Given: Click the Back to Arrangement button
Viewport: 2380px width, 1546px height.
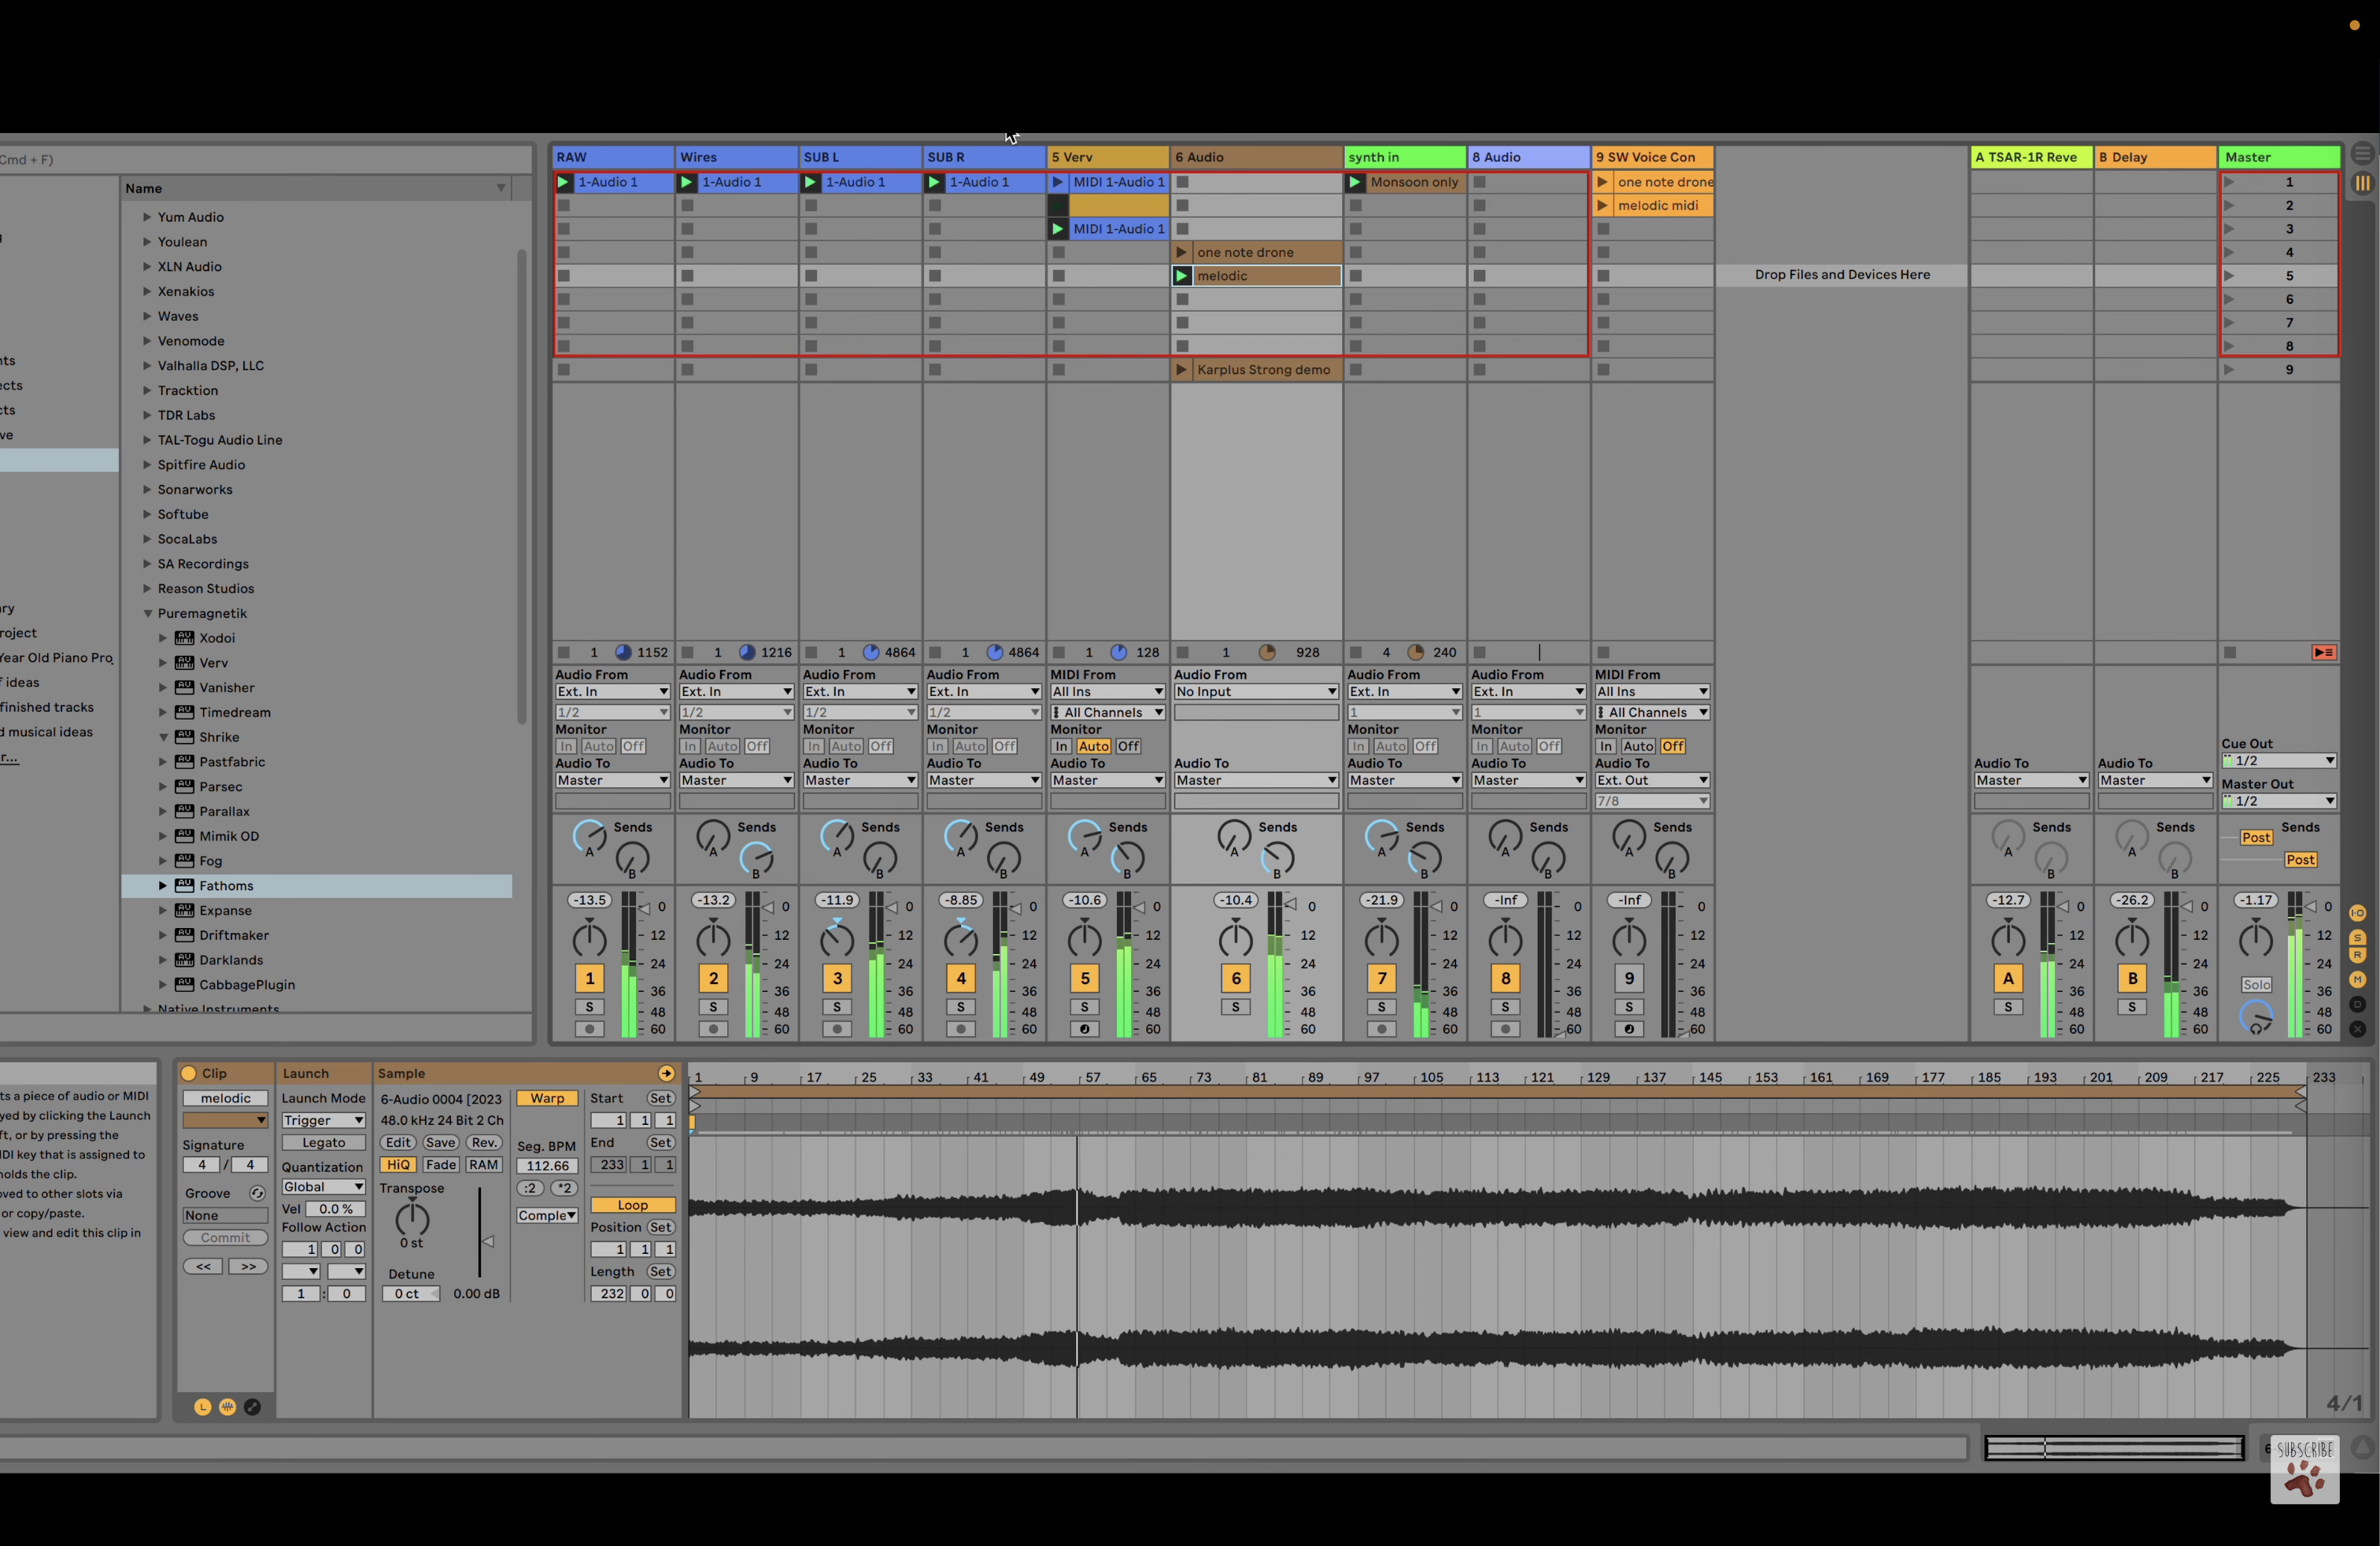Looking at the screenshot, I should pyautogui.click(x=2323, y=652).
